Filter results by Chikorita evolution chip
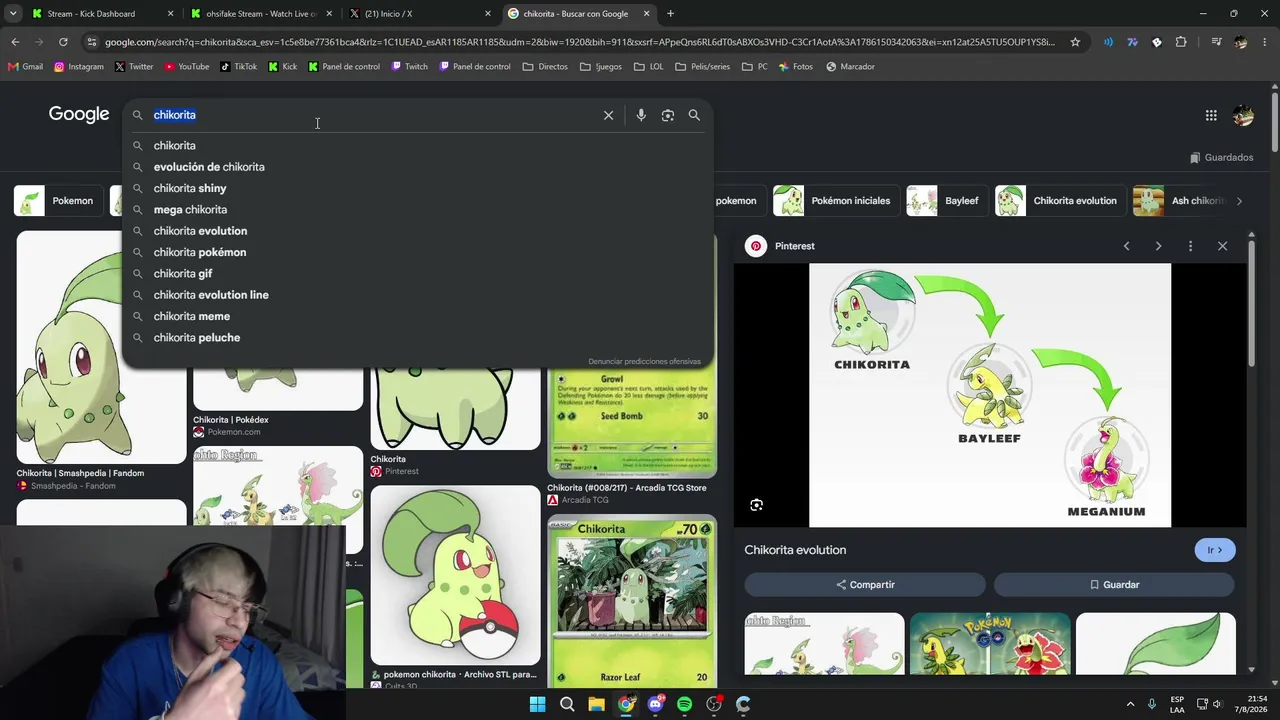 pyautogui.click(x=1060, y=201)
